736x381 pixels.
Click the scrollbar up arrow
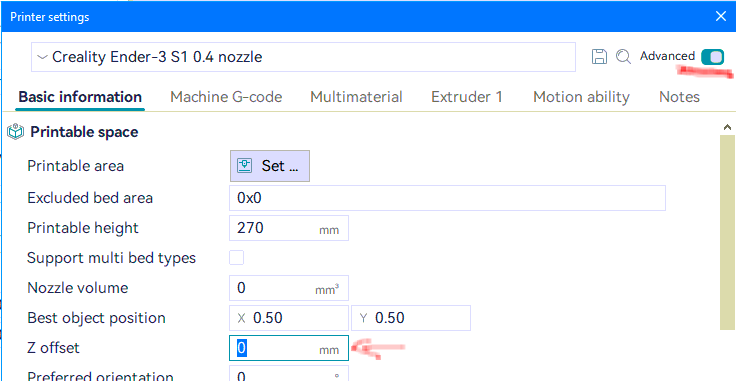[x=728, y=127]
